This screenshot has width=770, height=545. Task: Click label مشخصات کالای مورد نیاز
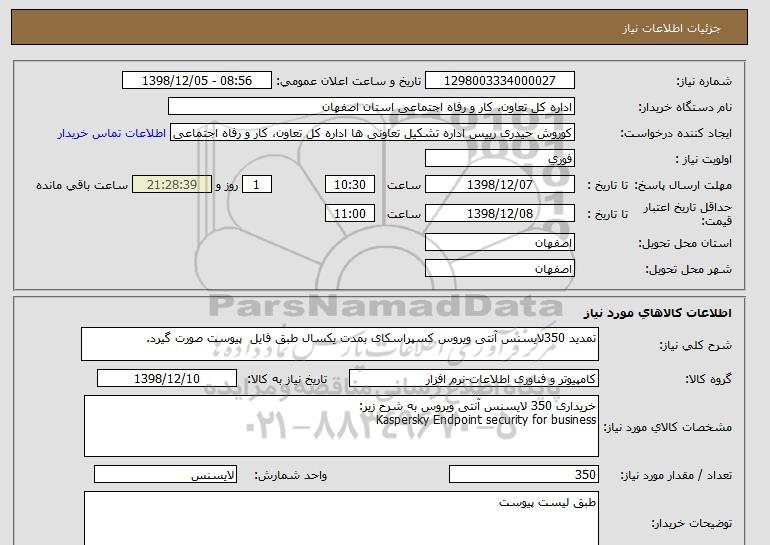coord(667,427)
